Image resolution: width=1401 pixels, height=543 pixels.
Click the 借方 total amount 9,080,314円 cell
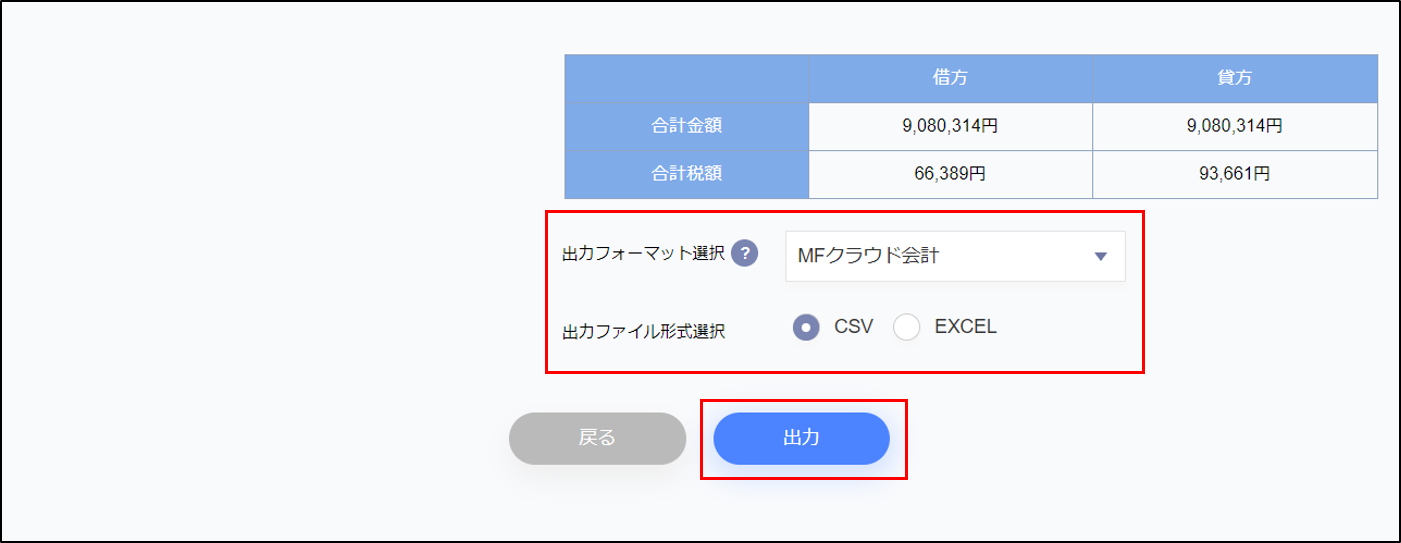[950, 125]
